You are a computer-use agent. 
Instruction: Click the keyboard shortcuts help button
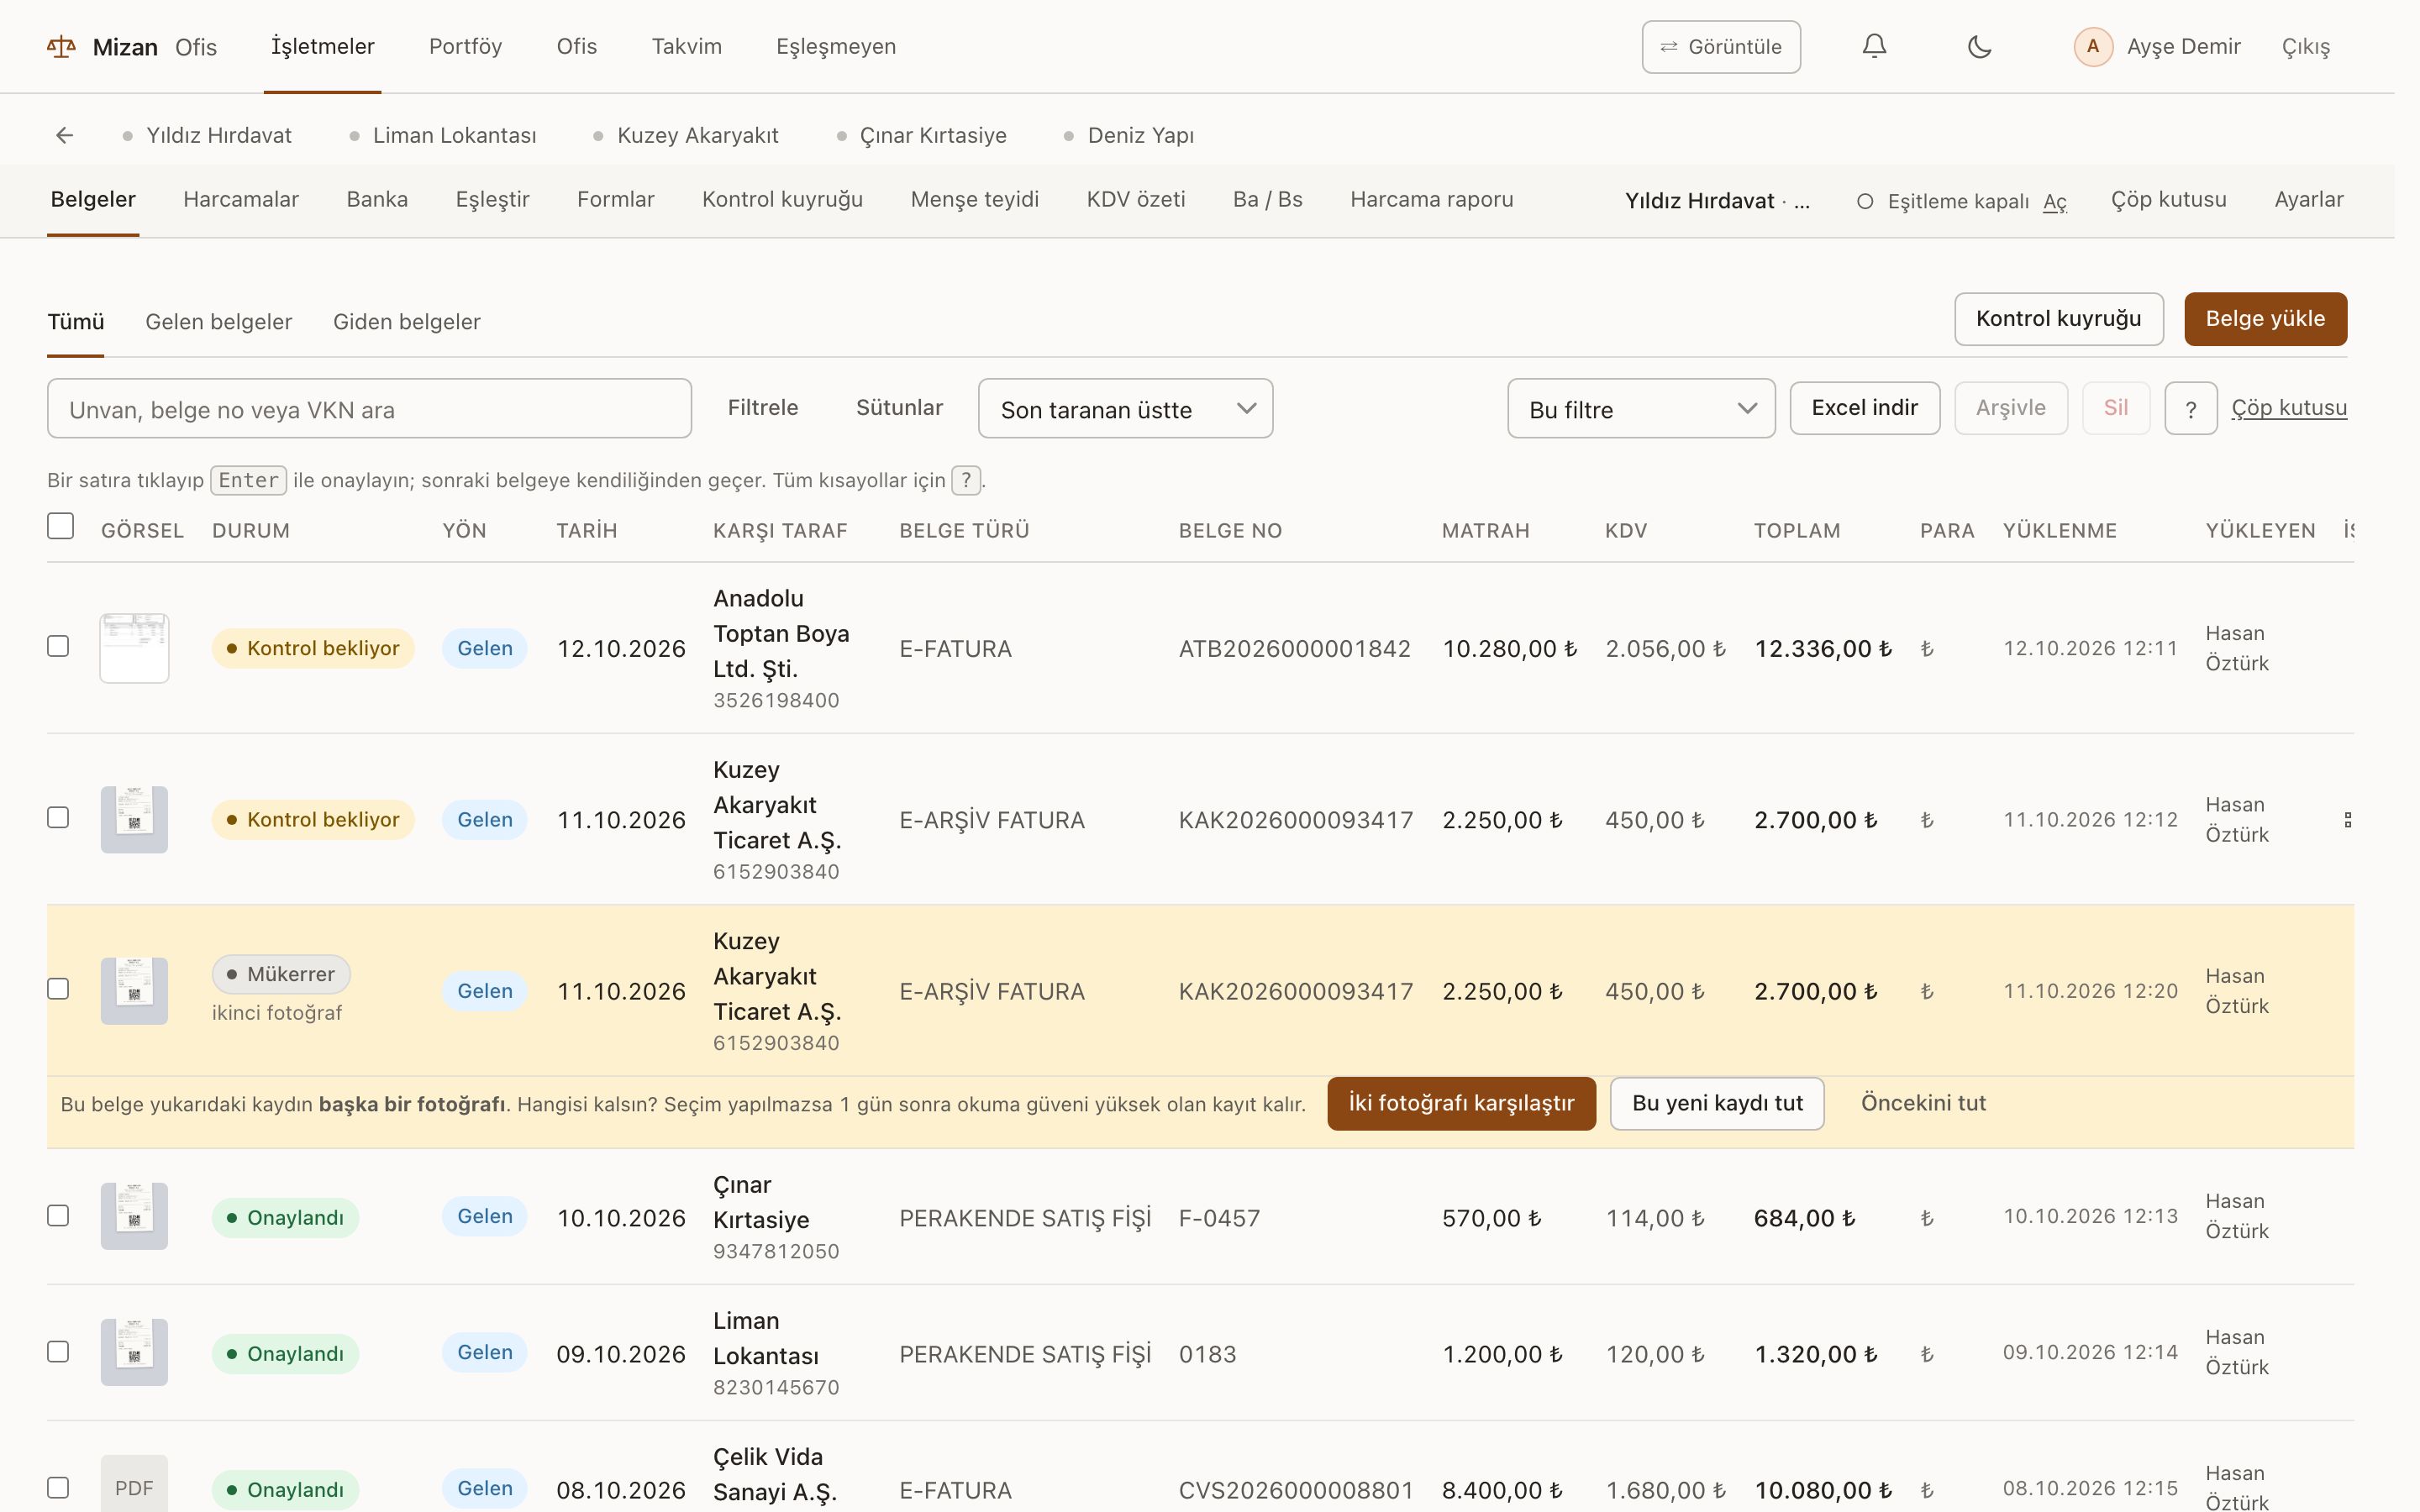(2190, 408)
